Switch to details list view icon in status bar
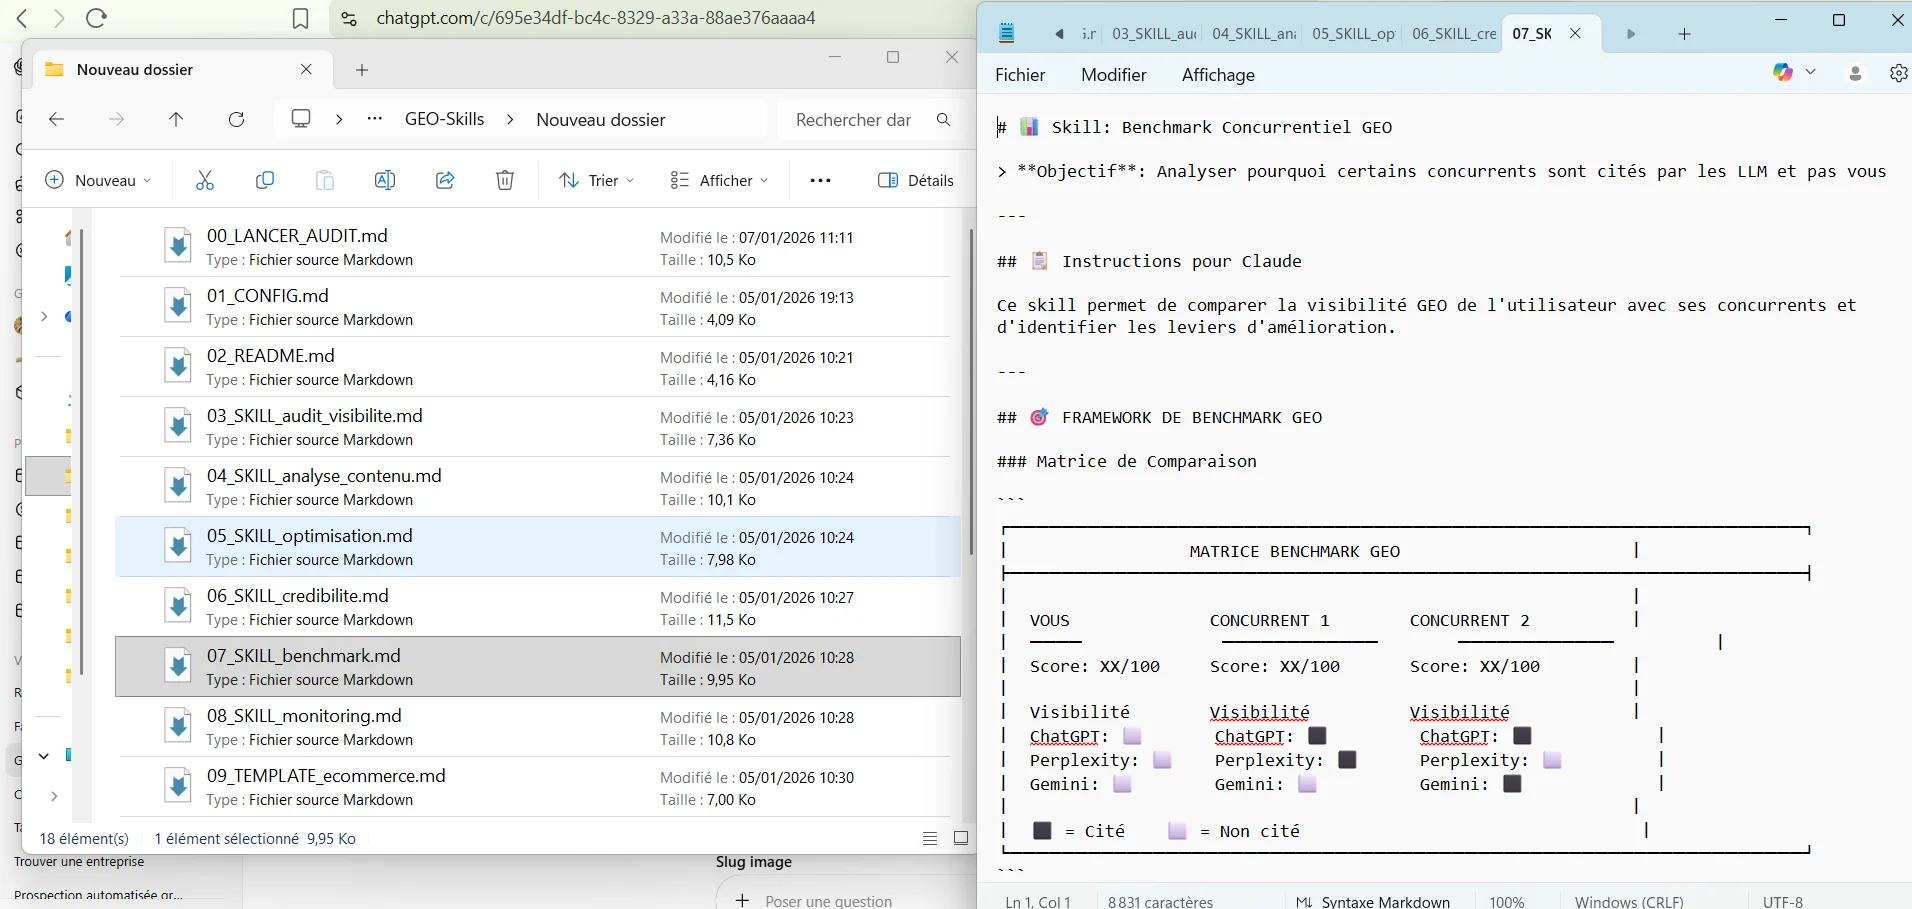1912x909 pixels. click(930, 838)
